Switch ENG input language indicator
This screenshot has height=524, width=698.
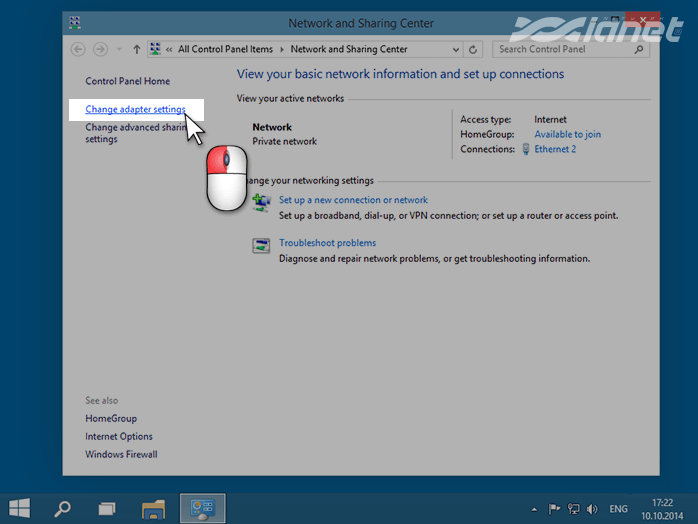point(619,509)
